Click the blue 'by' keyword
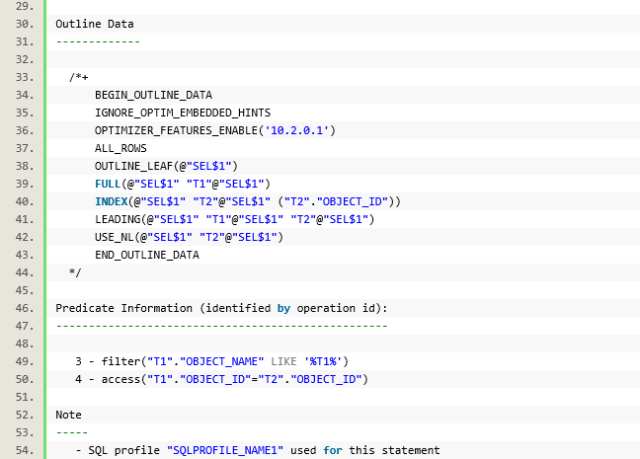The height and width of the screenshot is (459, 640). click(284, 308)
